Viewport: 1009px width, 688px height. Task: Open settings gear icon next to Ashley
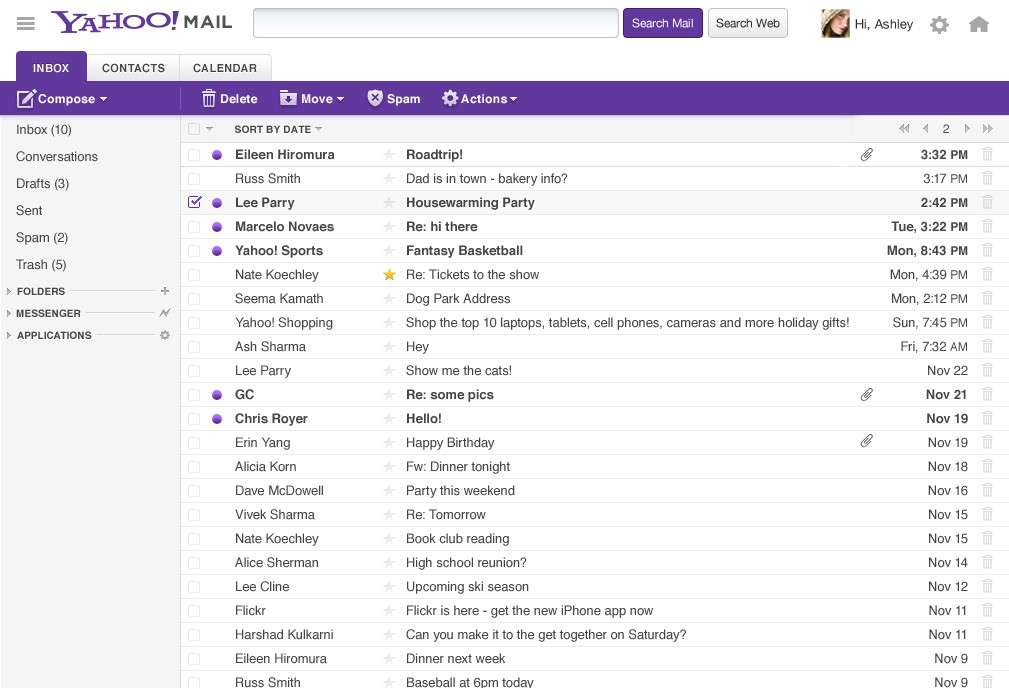click(939, 25)
